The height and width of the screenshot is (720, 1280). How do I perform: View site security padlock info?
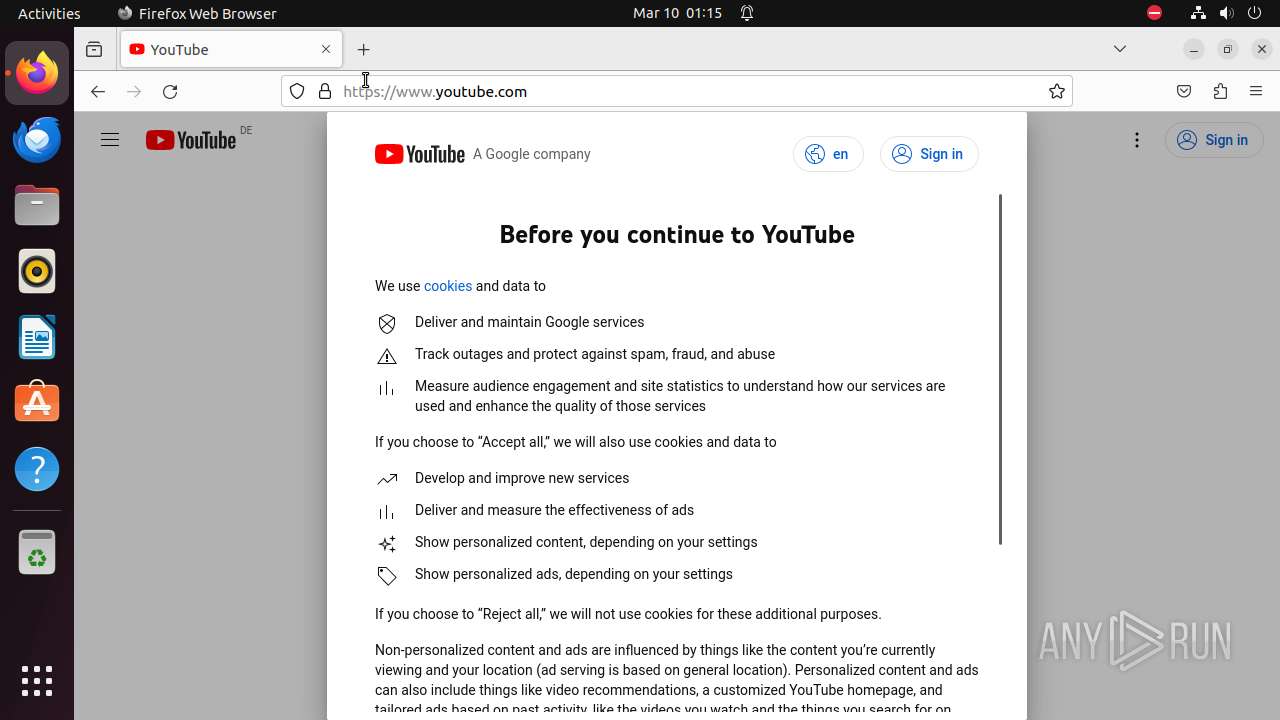[325, 91]
